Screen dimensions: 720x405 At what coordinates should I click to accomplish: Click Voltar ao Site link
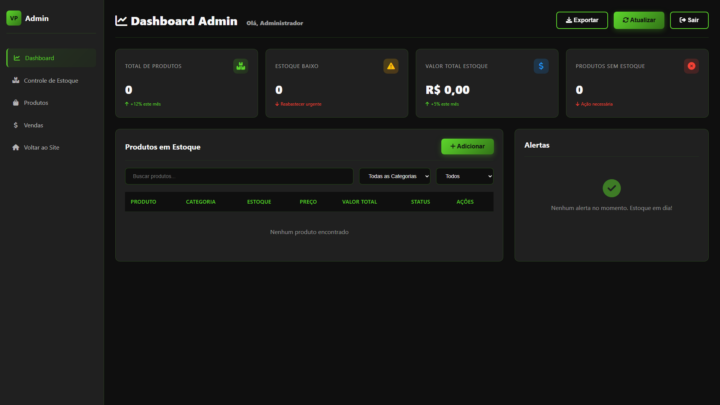[41, 147]
